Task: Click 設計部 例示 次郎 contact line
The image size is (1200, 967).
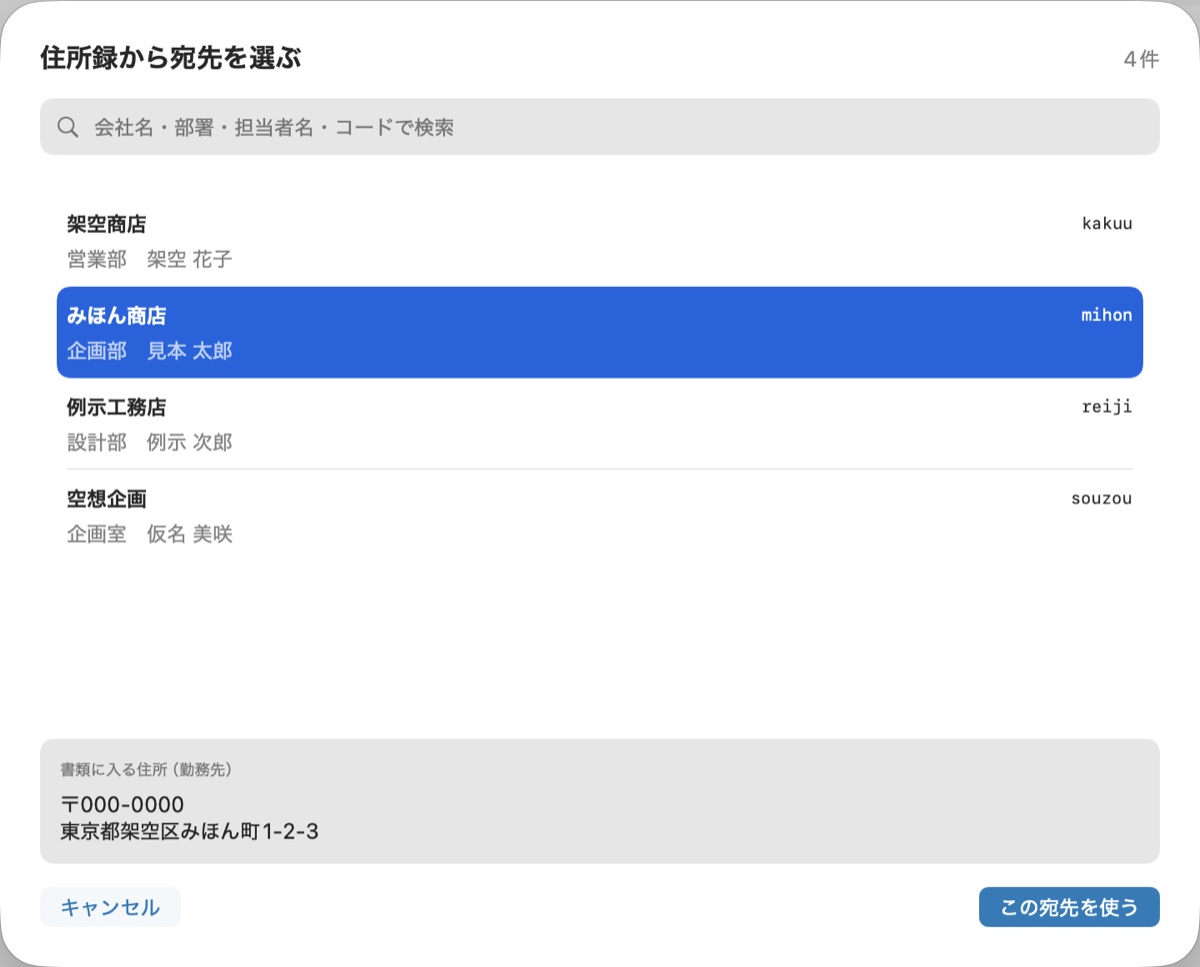Action: (149, 443)
